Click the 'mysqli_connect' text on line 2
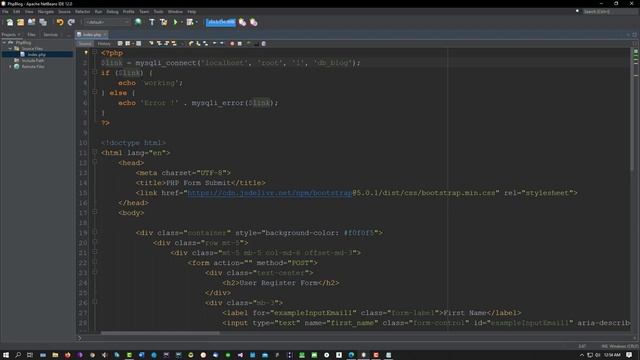Image resolution: width=640 pixels, height=360 pixels. click(x=166, y=63)
